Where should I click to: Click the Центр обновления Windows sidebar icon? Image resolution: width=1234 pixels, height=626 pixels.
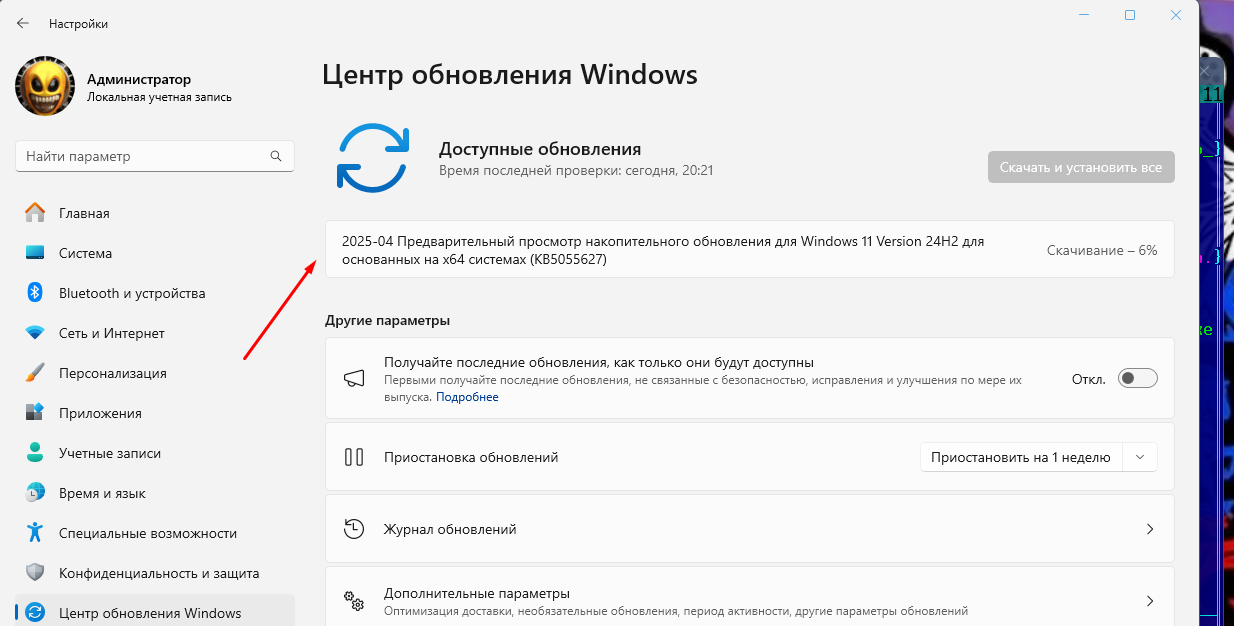[35, 613]
